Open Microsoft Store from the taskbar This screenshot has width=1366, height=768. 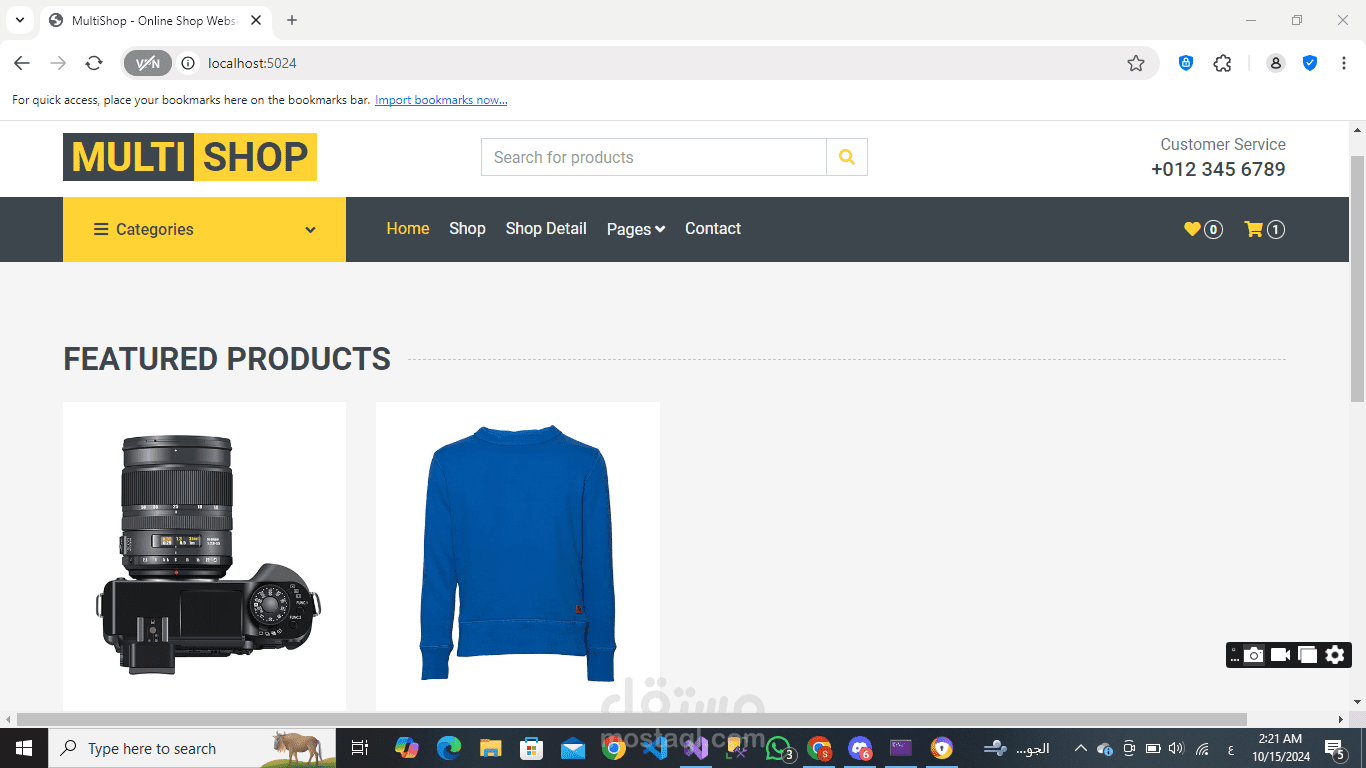(x=531, y=748)
